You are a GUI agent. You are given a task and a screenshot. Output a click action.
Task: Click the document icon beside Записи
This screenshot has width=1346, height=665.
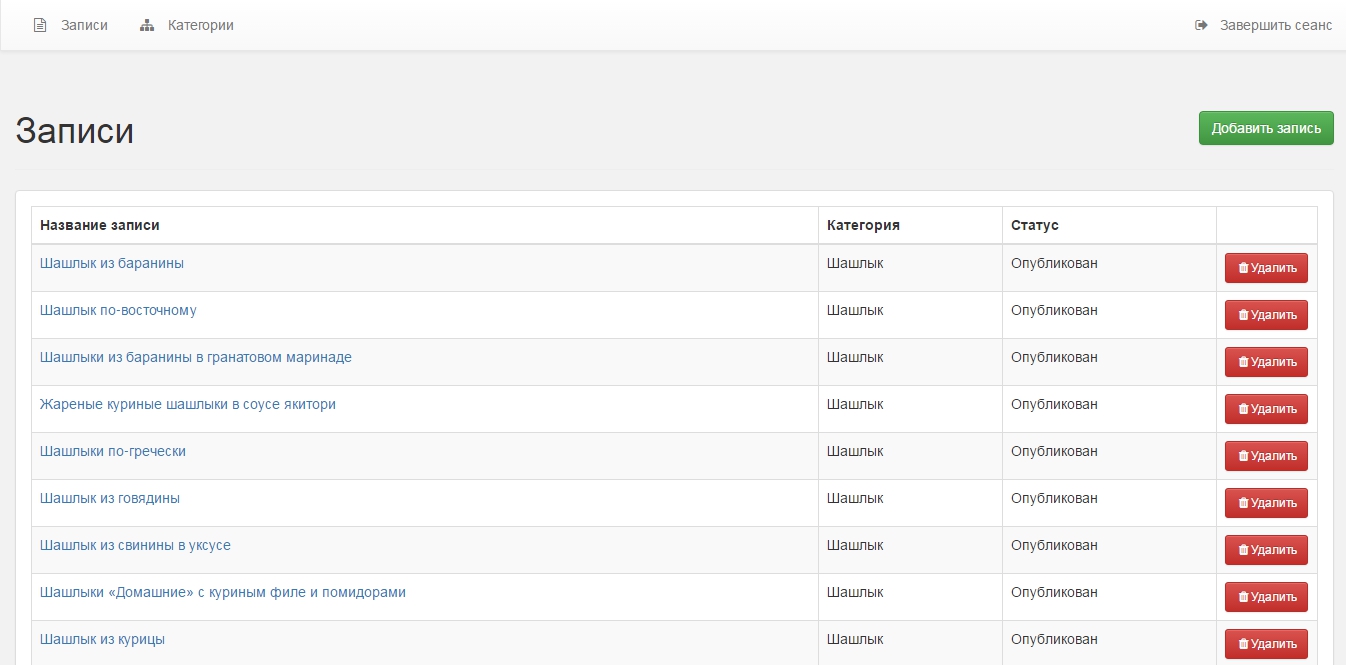(40, 25)
